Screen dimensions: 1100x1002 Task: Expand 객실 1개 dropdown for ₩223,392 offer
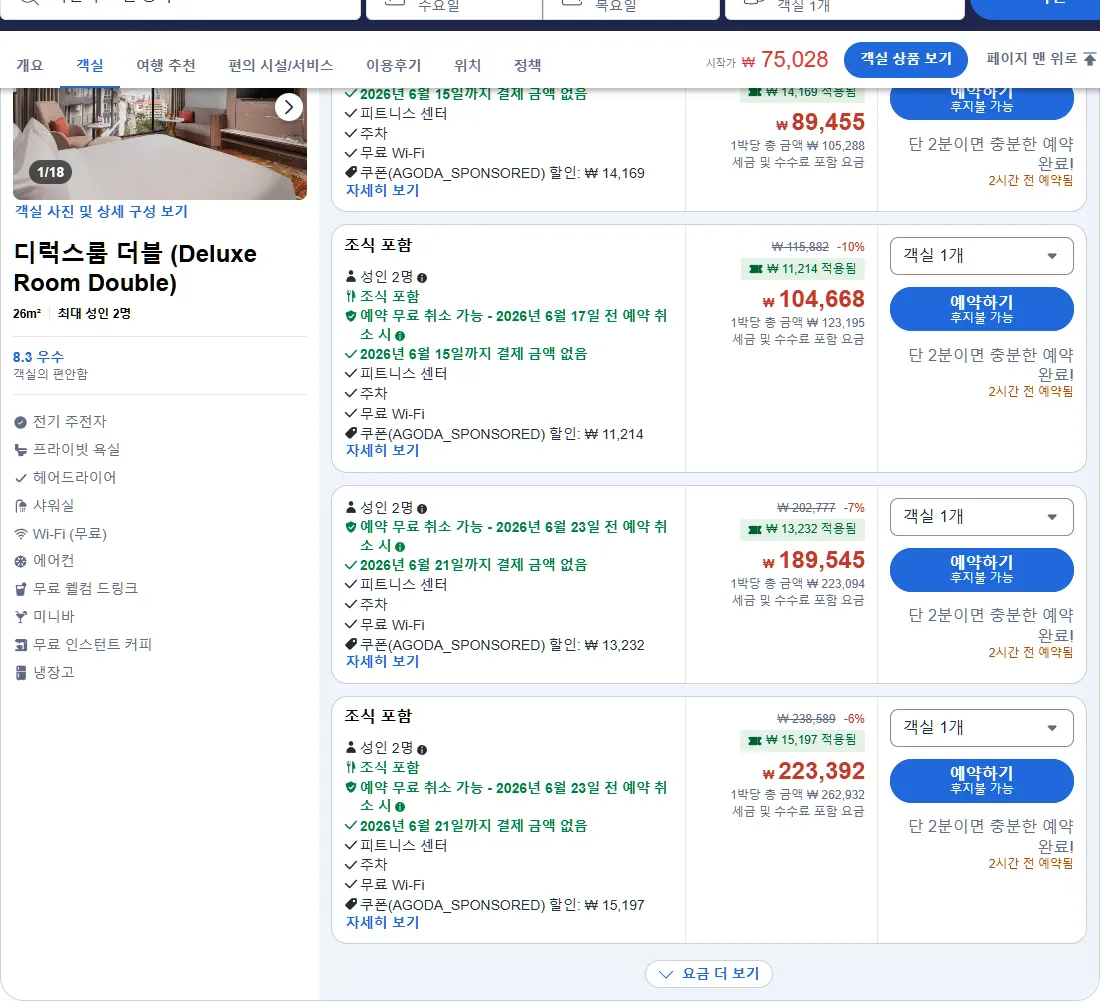[981, 728]
